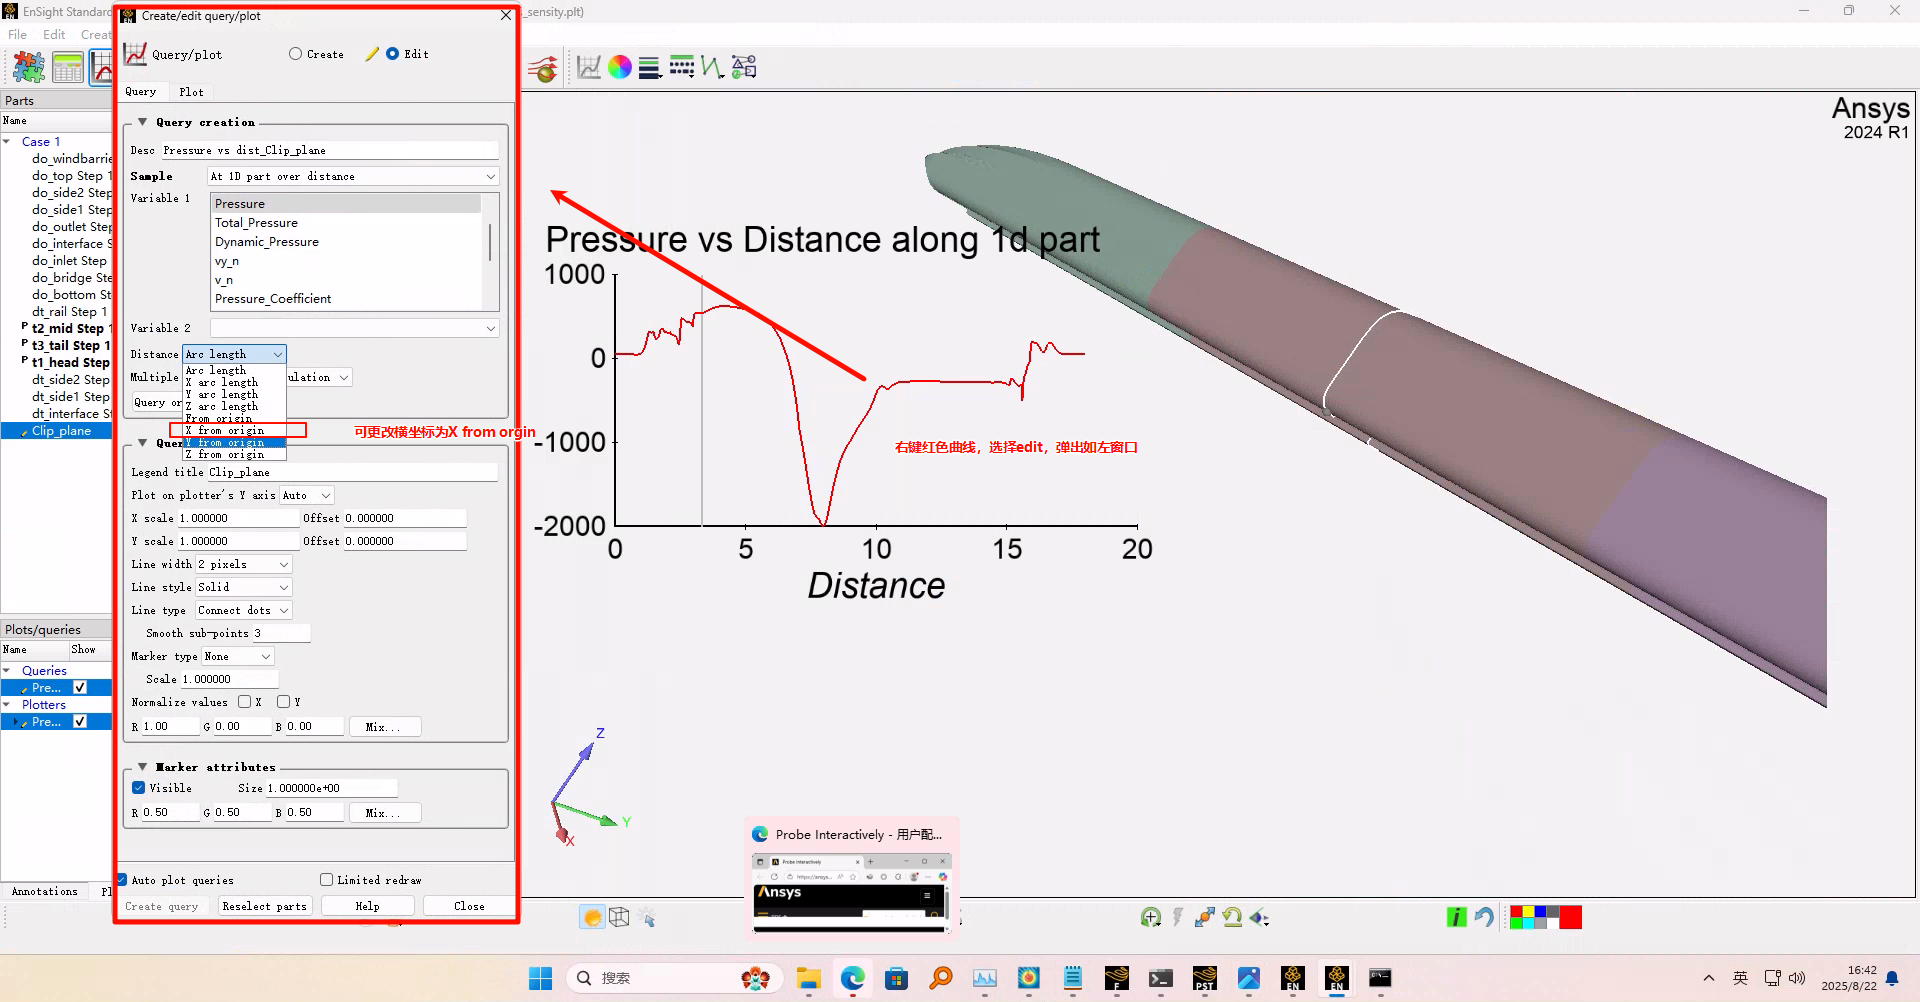
Task: Click the zoom rotate plus icon
Action: tap(1150, 917)
